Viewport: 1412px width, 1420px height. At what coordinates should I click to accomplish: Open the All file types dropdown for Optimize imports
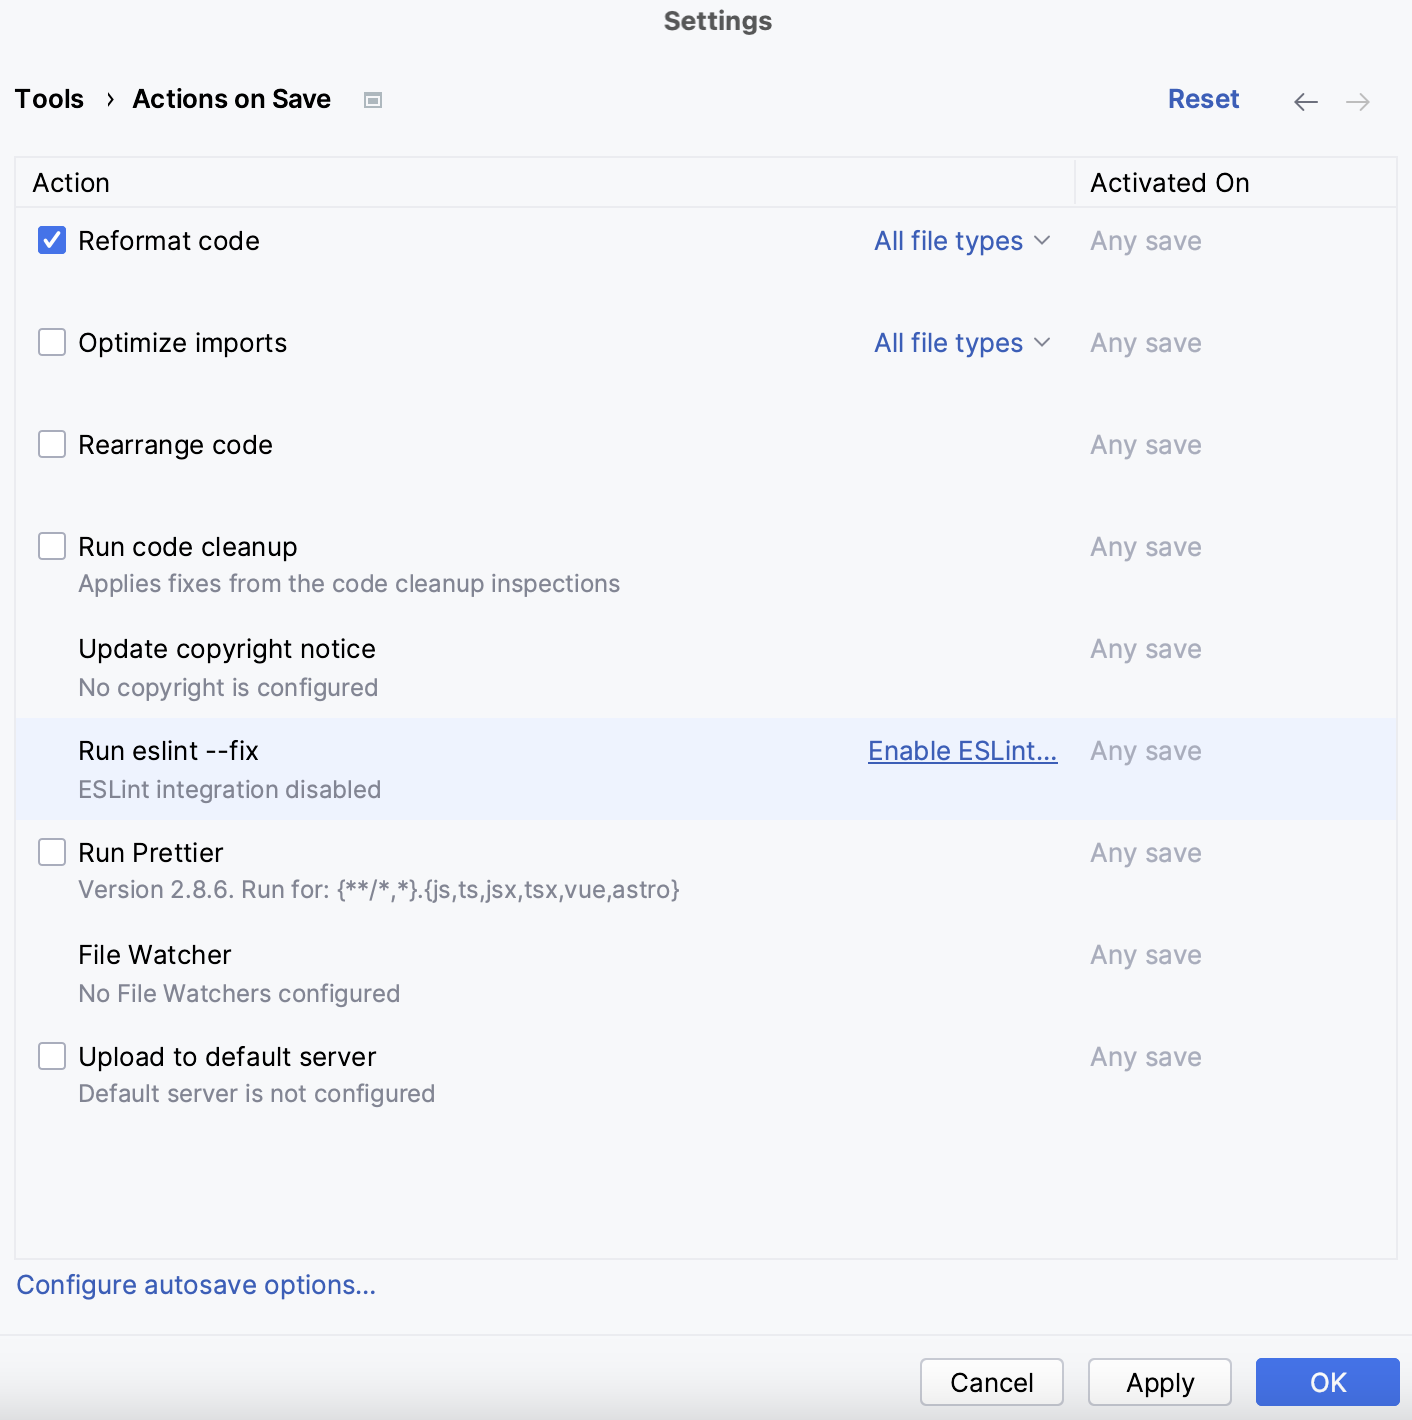(x=961, y=342)
